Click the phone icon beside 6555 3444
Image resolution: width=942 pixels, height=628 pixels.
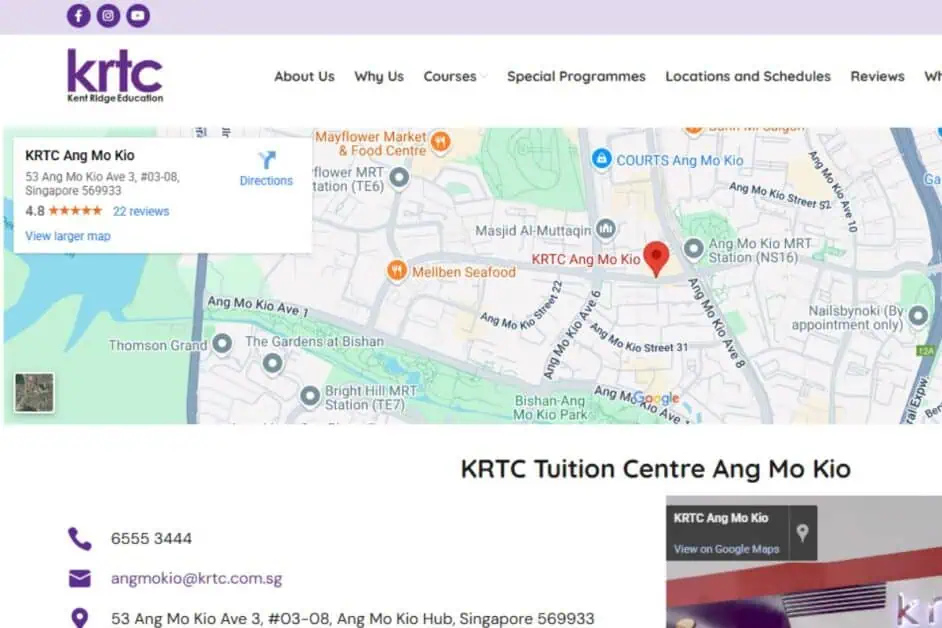point(79,539)
